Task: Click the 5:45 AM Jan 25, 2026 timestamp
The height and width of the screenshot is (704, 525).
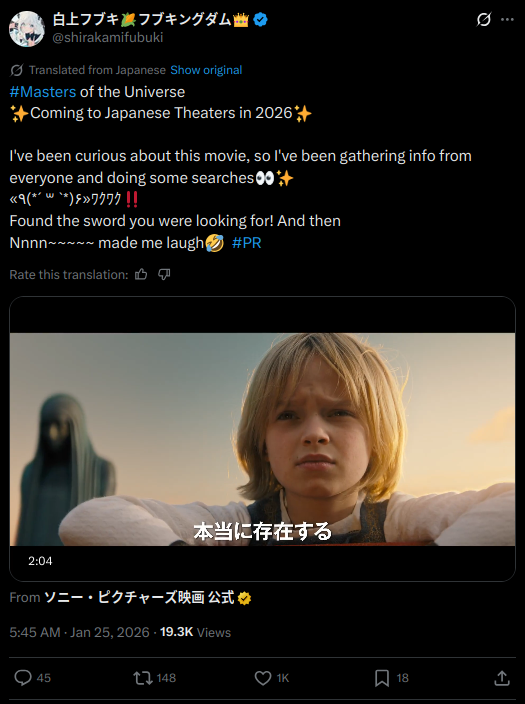Action: tap(79, 632)
